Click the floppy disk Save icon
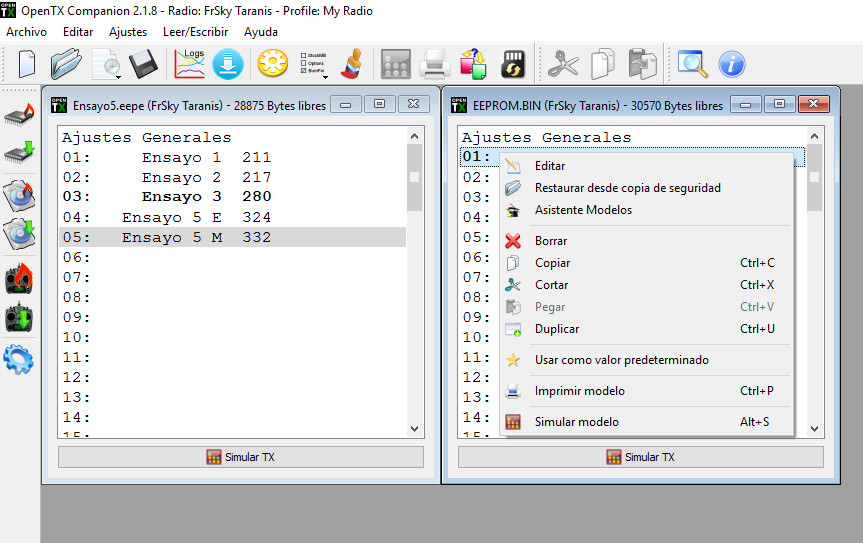Screen dimensions: 863x543 144,64
